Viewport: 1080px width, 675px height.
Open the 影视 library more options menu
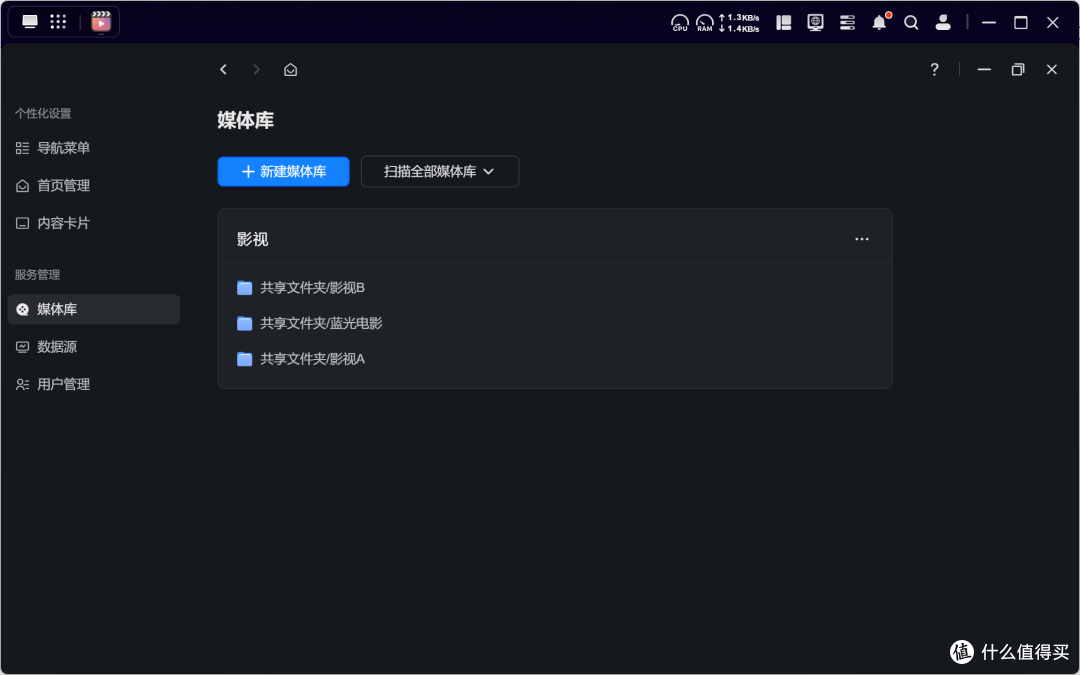point(862,239)
